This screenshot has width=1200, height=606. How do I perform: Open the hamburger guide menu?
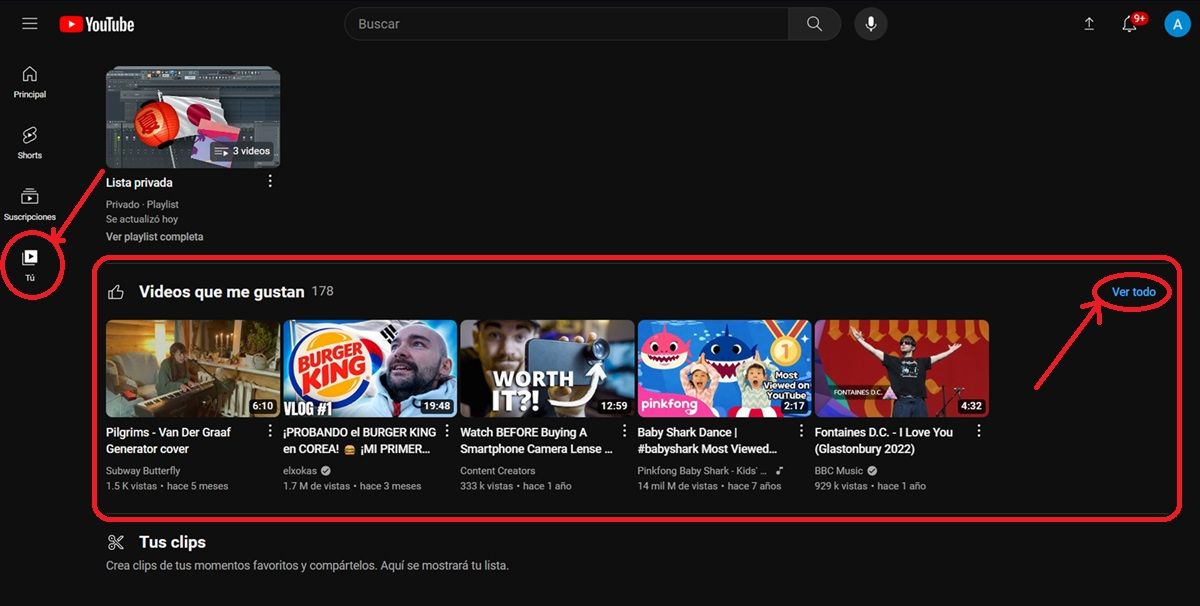click(30, 23)
